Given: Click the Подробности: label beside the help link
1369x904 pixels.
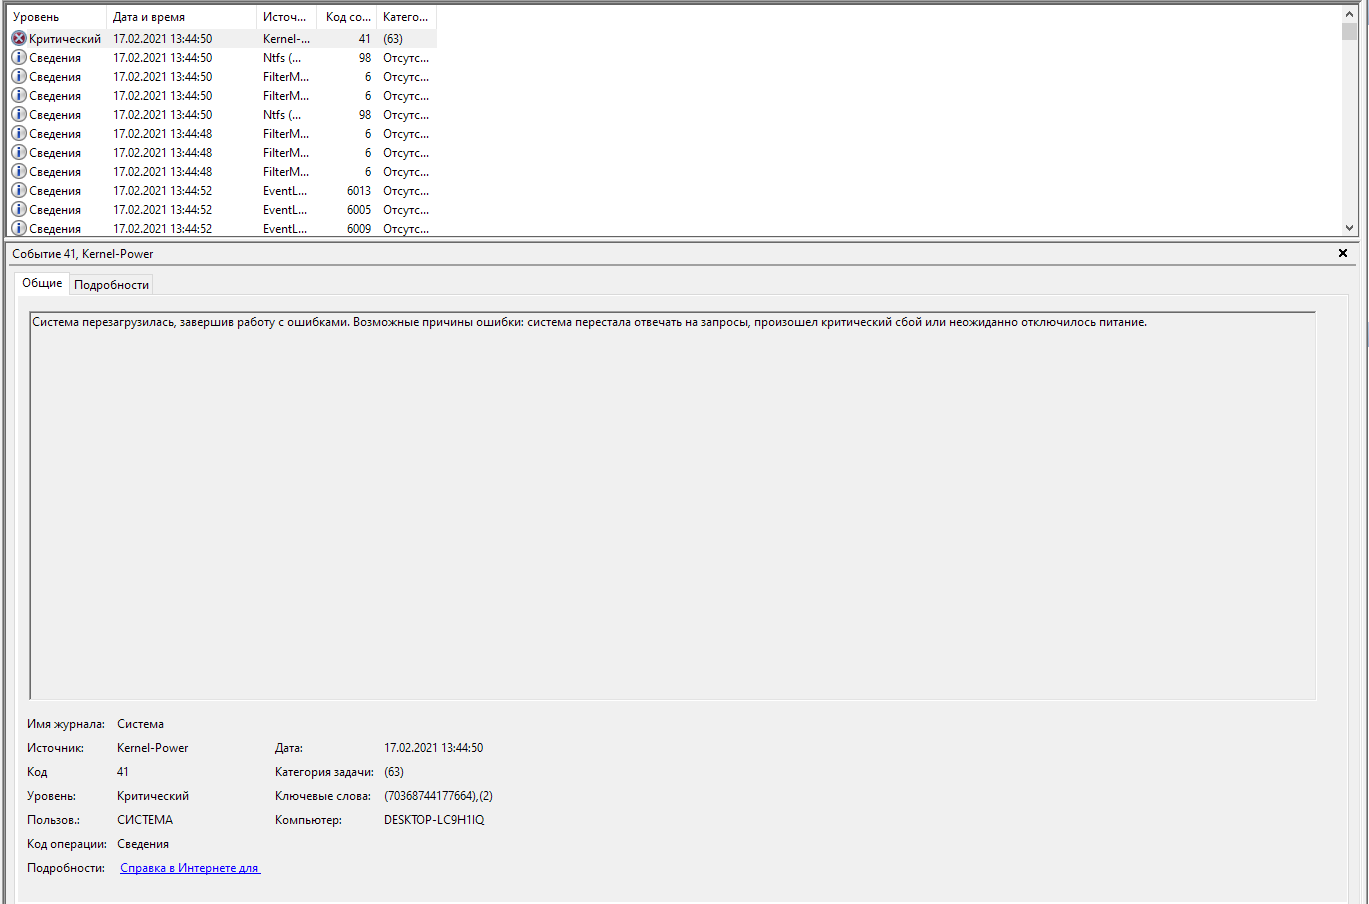Looking at the screenshot, I should click(x=66, y=868).
